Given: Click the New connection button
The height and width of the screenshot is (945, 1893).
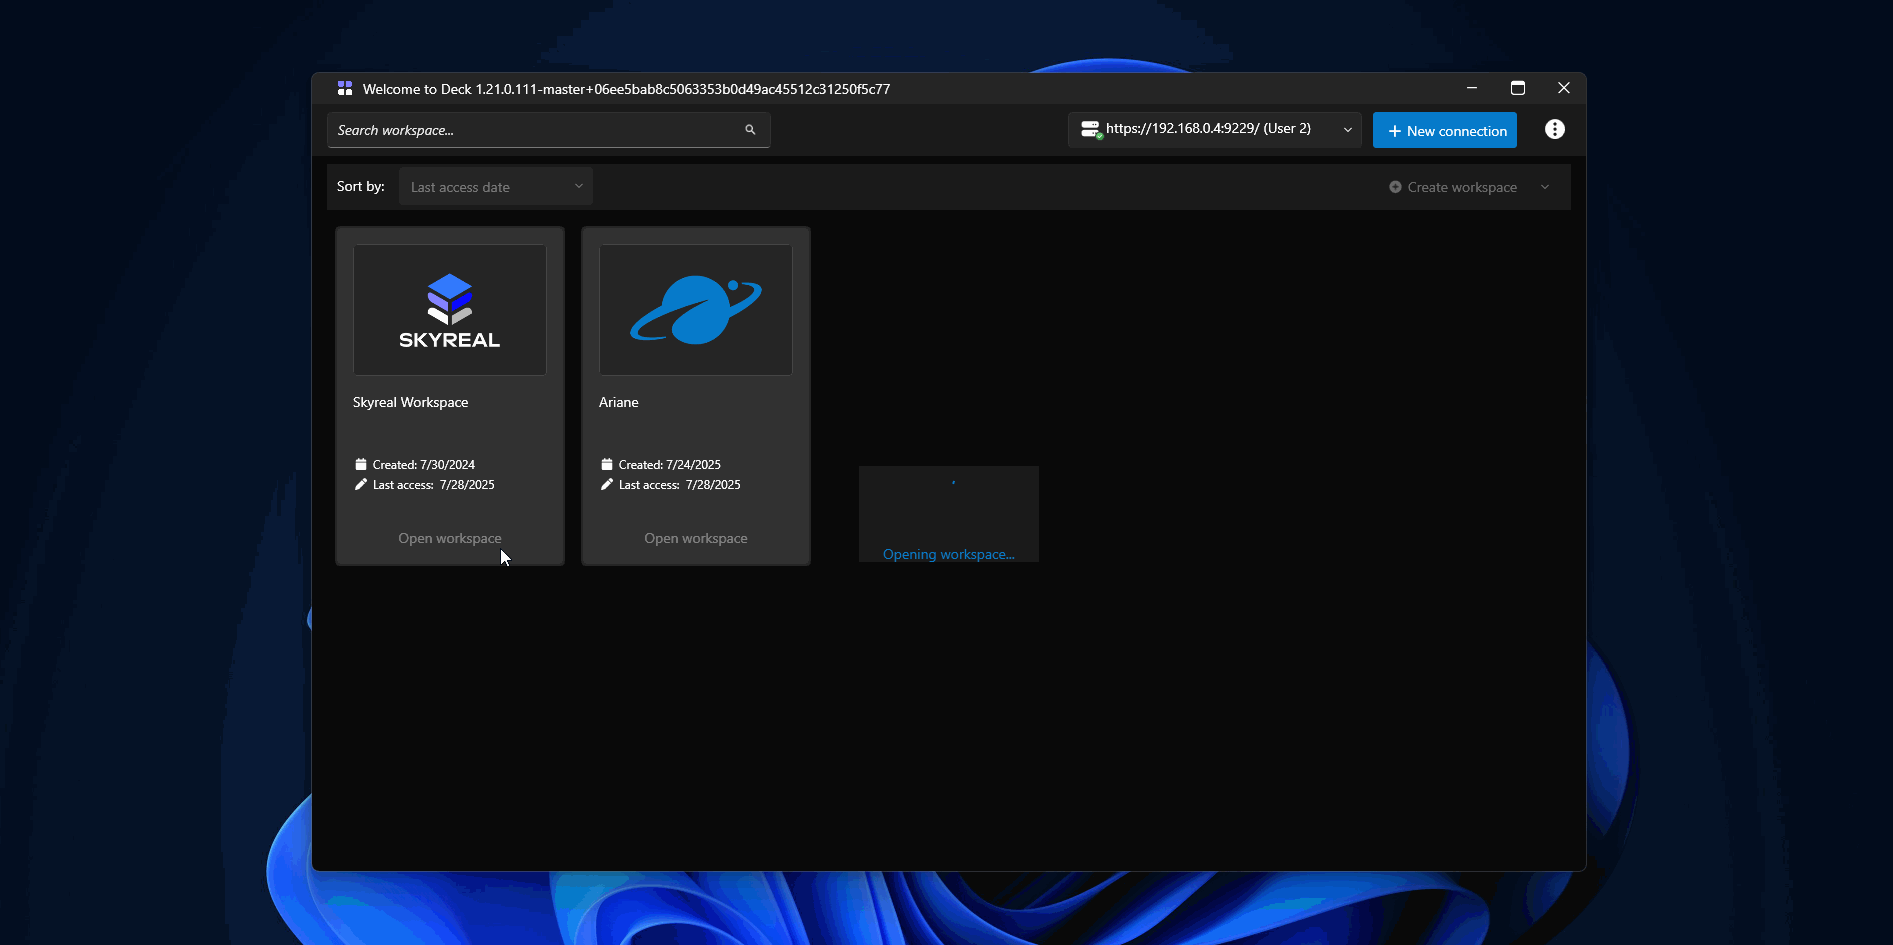Looking at the screenshot, I should point(1444,129).
